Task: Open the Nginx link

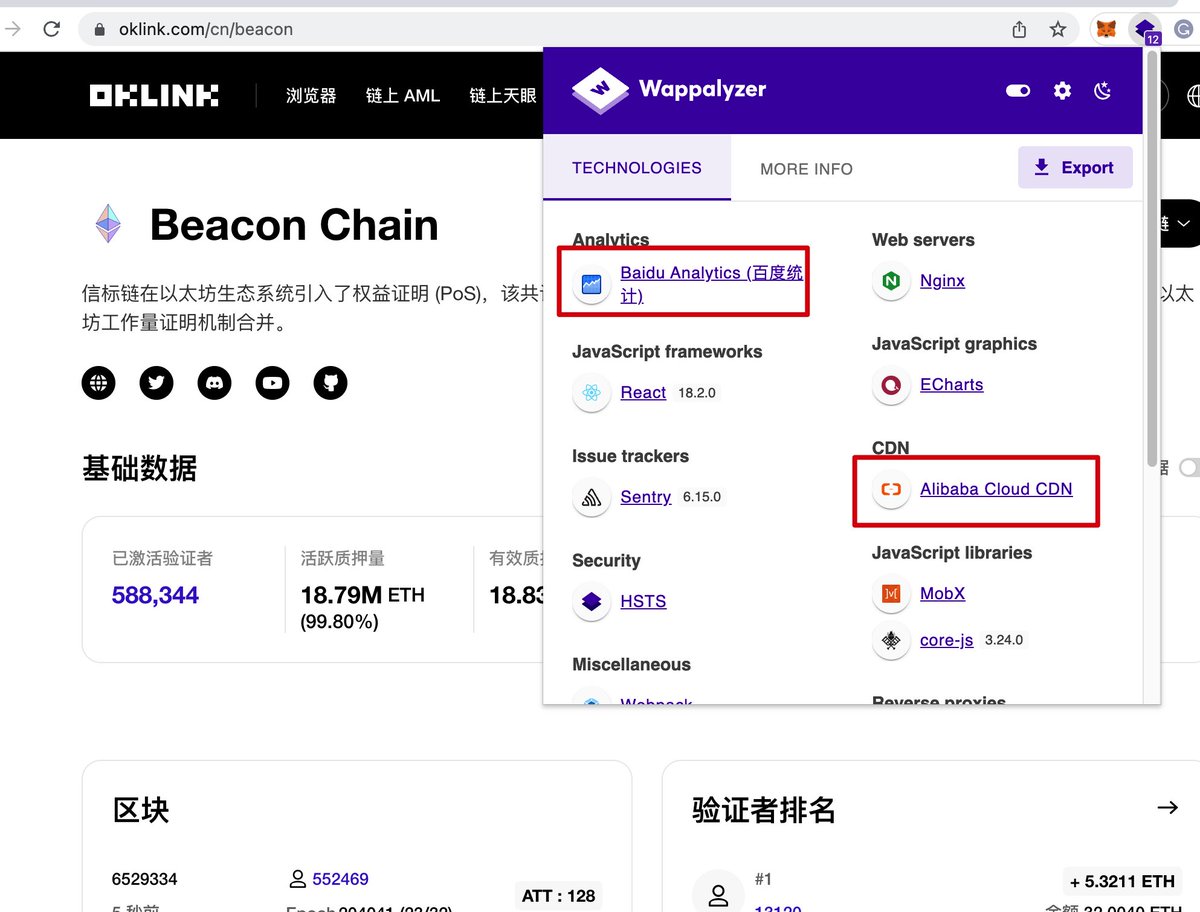Action: point(942,280)
